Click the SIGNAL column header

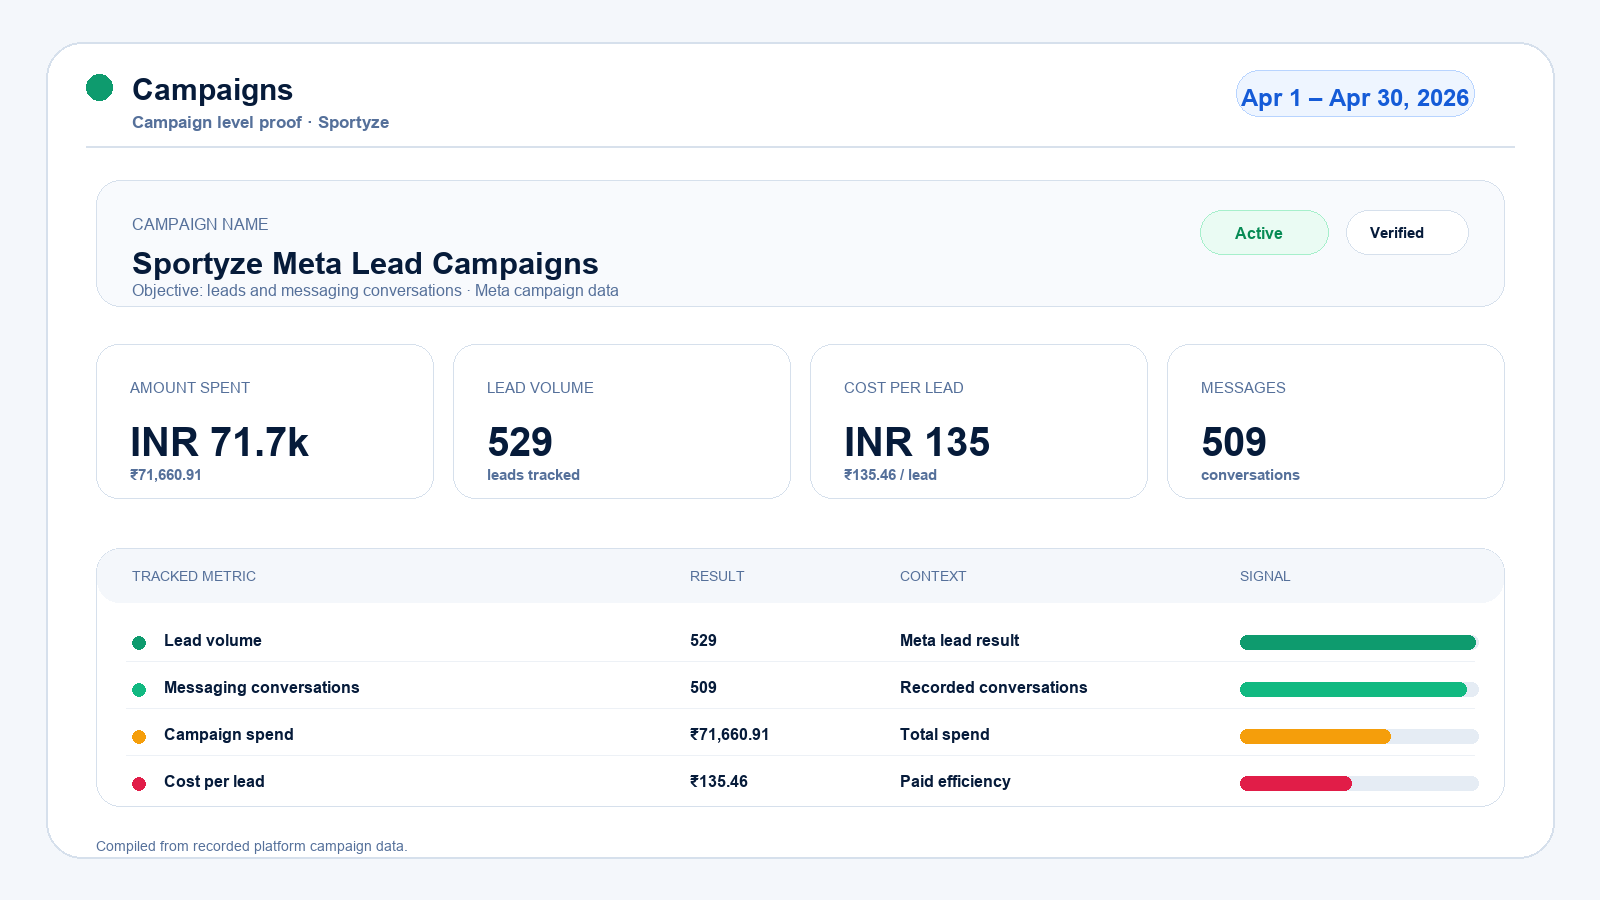(x=1265, y=576)
